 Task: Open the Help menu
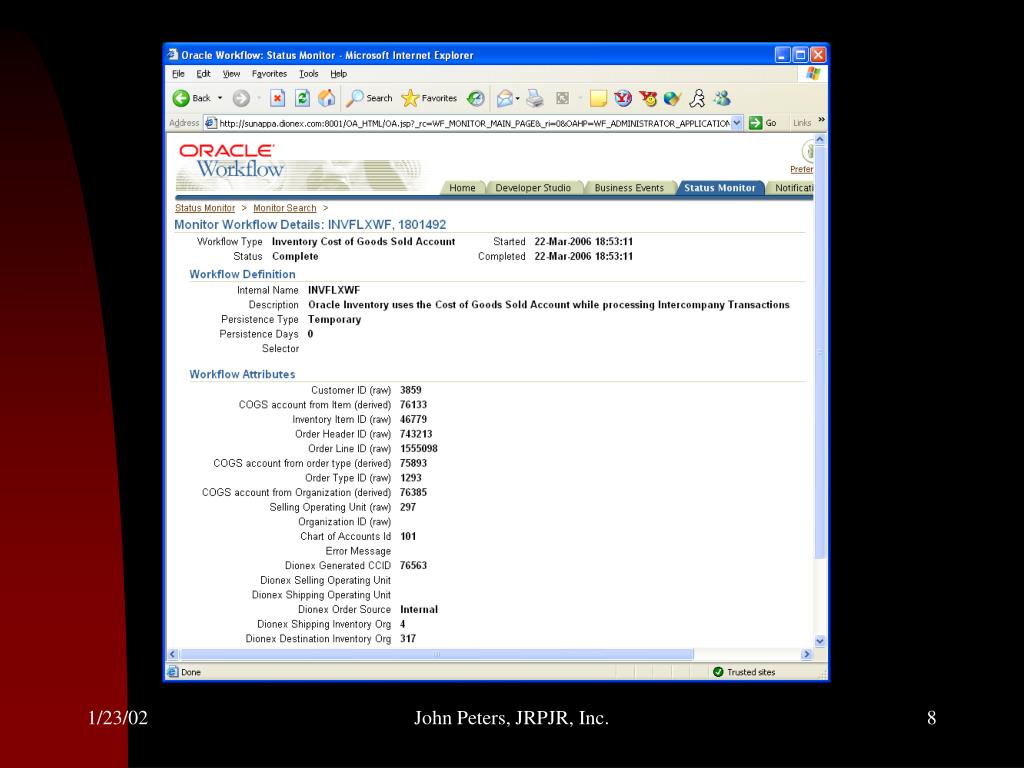pos(338,74)
